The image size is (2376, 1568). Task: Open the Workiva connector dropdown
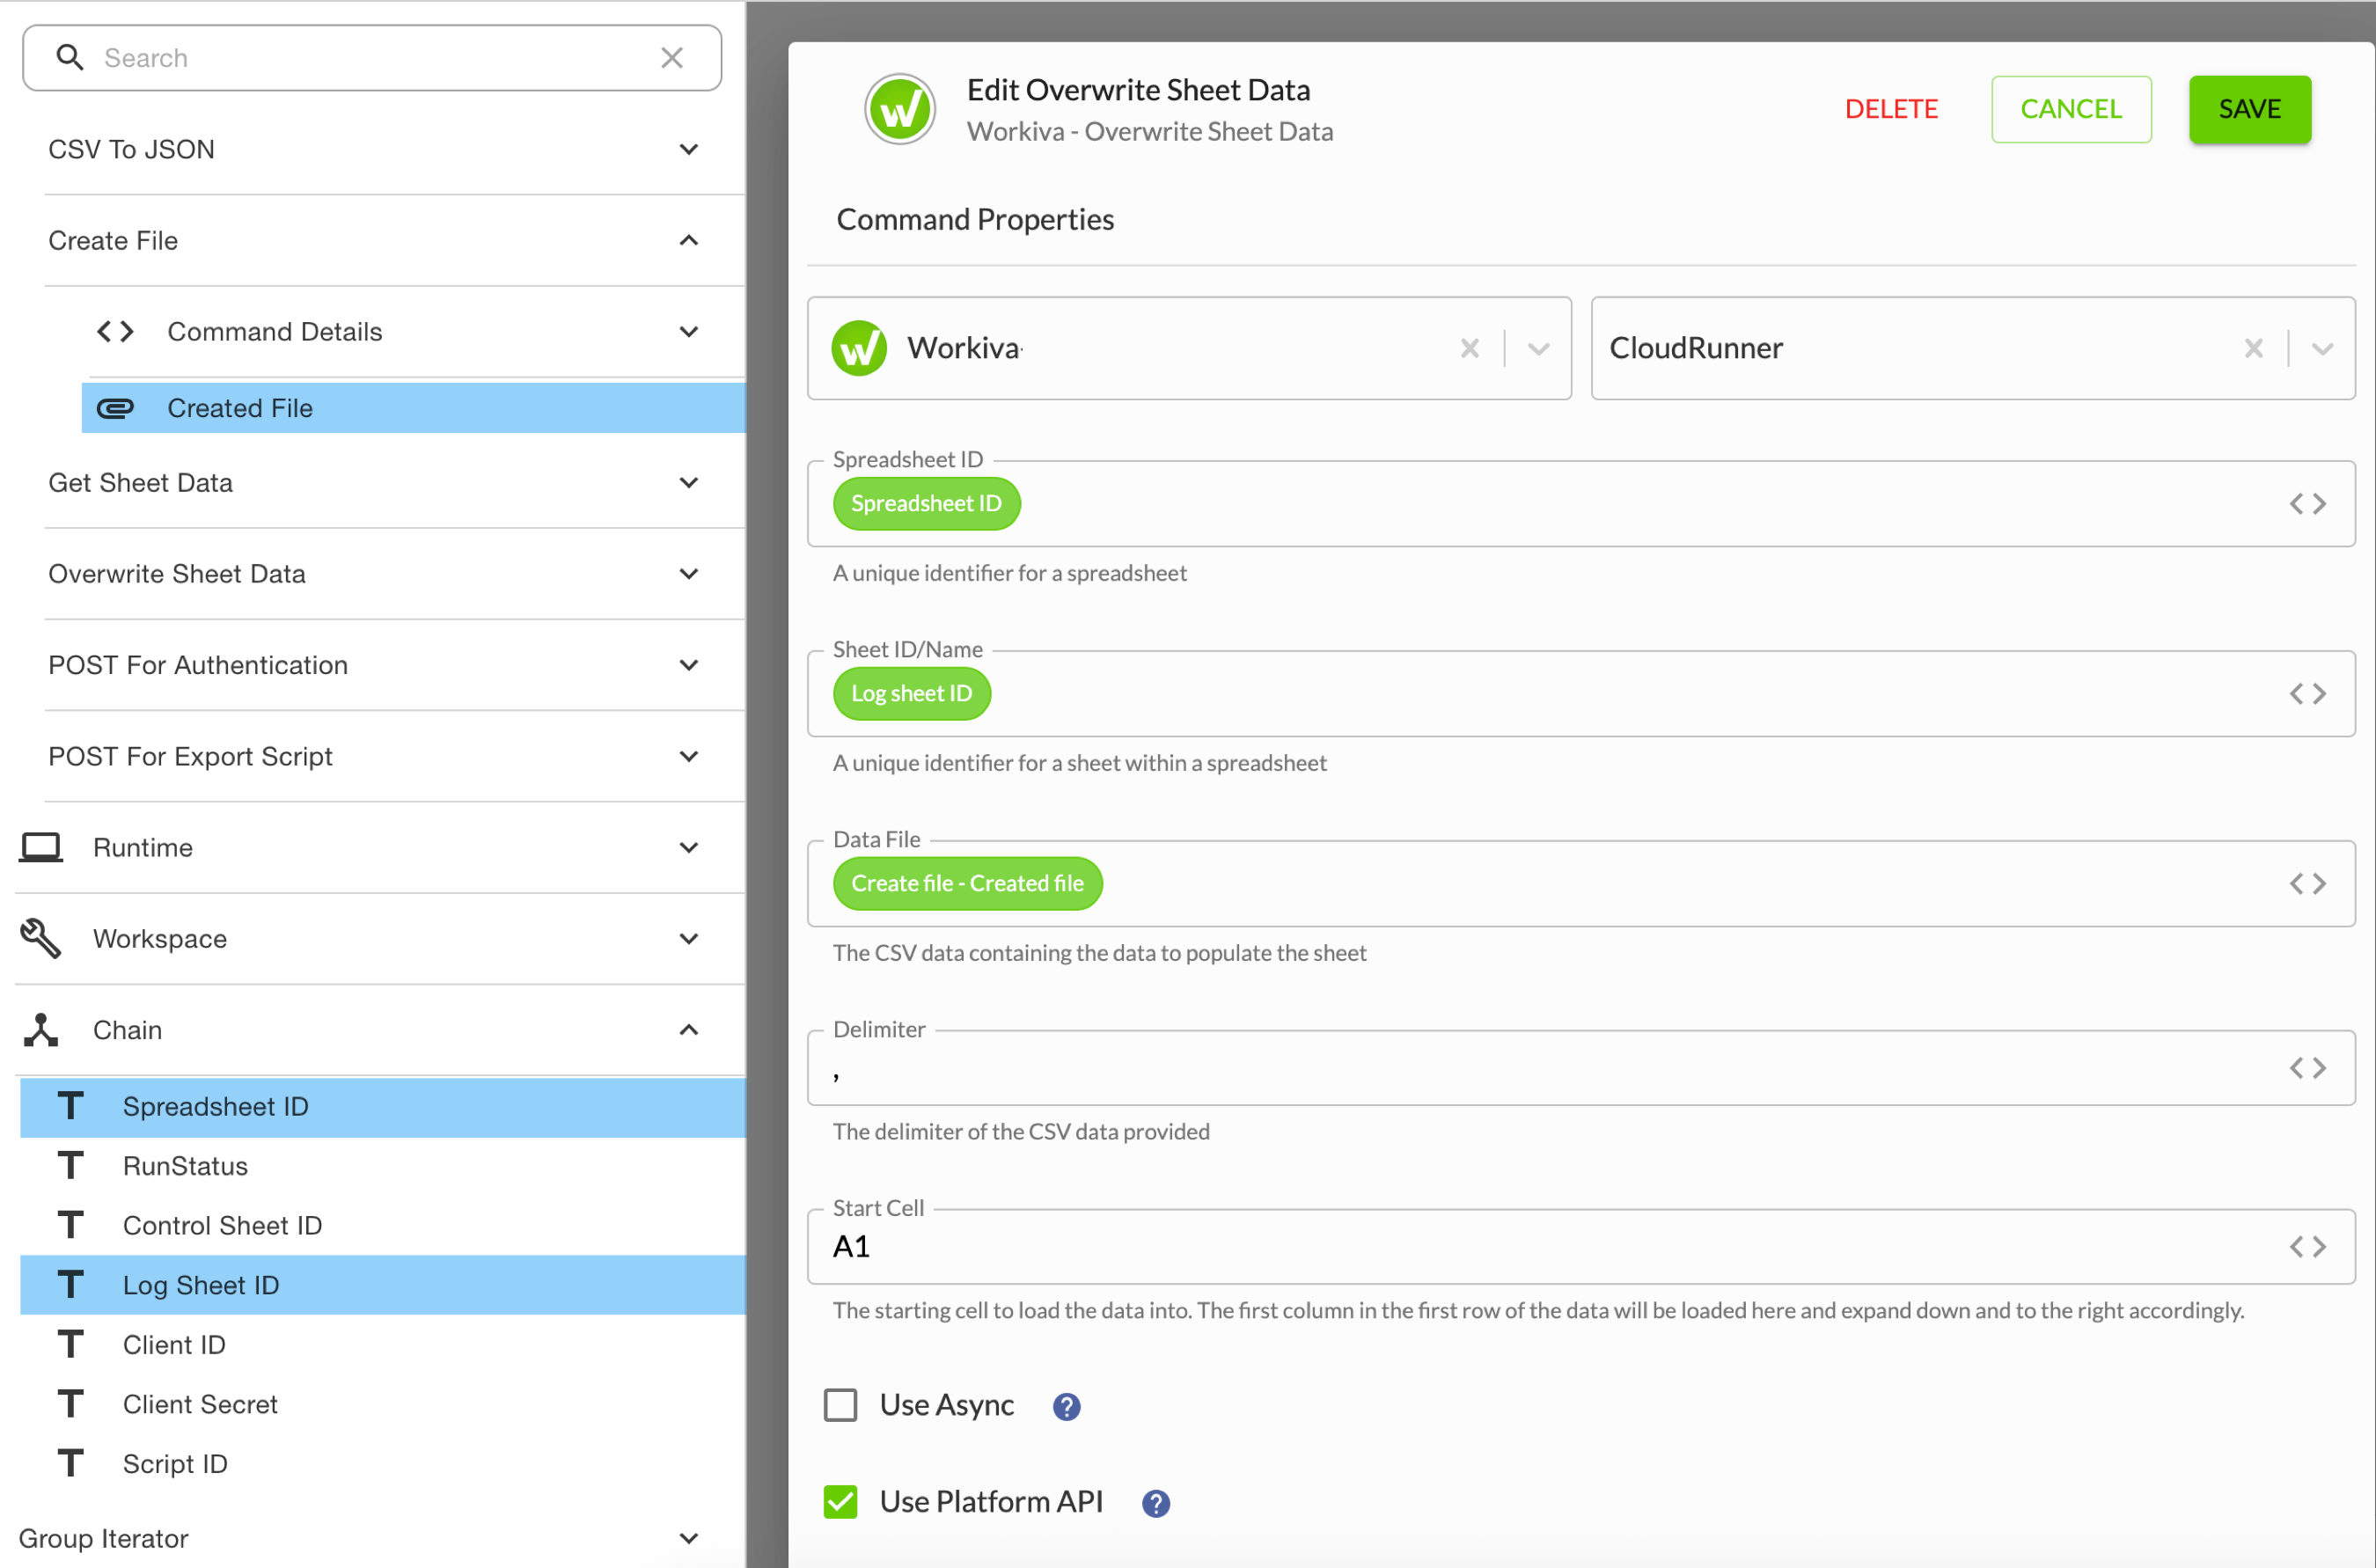coord(1538,348)
